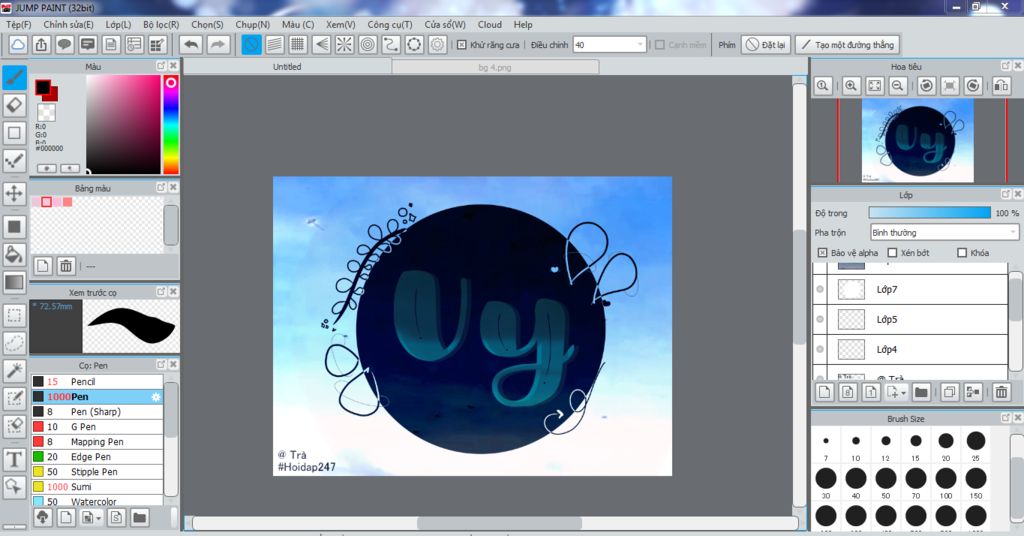
Task: Delete layer with trash icon in Lớp panel
Action: pos(1000,392)
